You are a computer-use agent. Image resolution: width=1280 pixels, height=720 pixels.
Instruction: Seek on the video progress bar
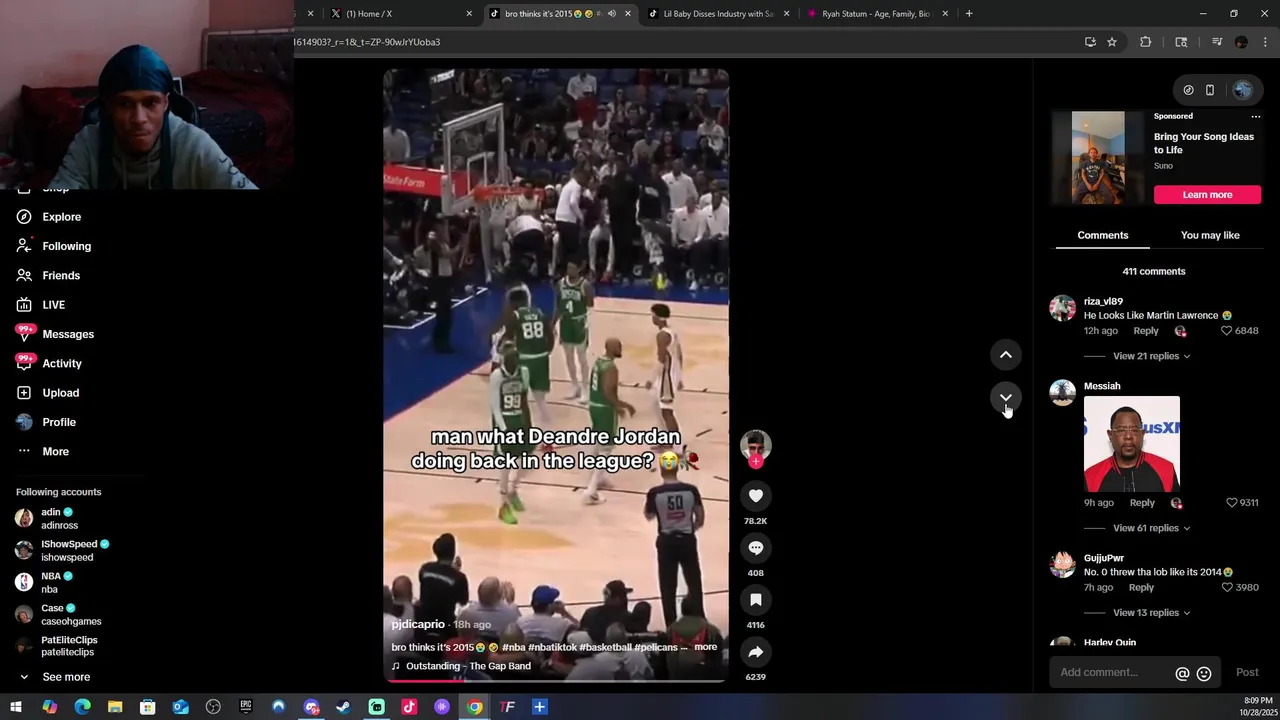point(556,681)
